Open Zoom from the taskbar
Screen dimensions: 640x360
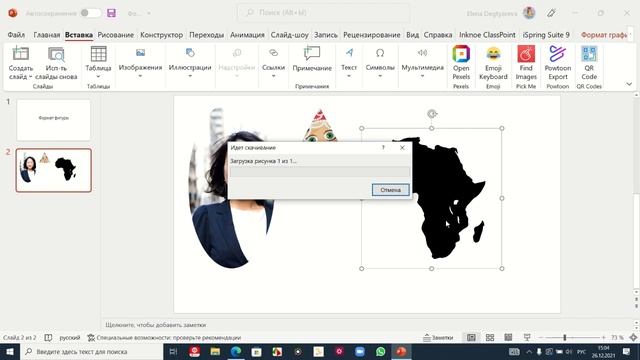click(x=360, y=351)
